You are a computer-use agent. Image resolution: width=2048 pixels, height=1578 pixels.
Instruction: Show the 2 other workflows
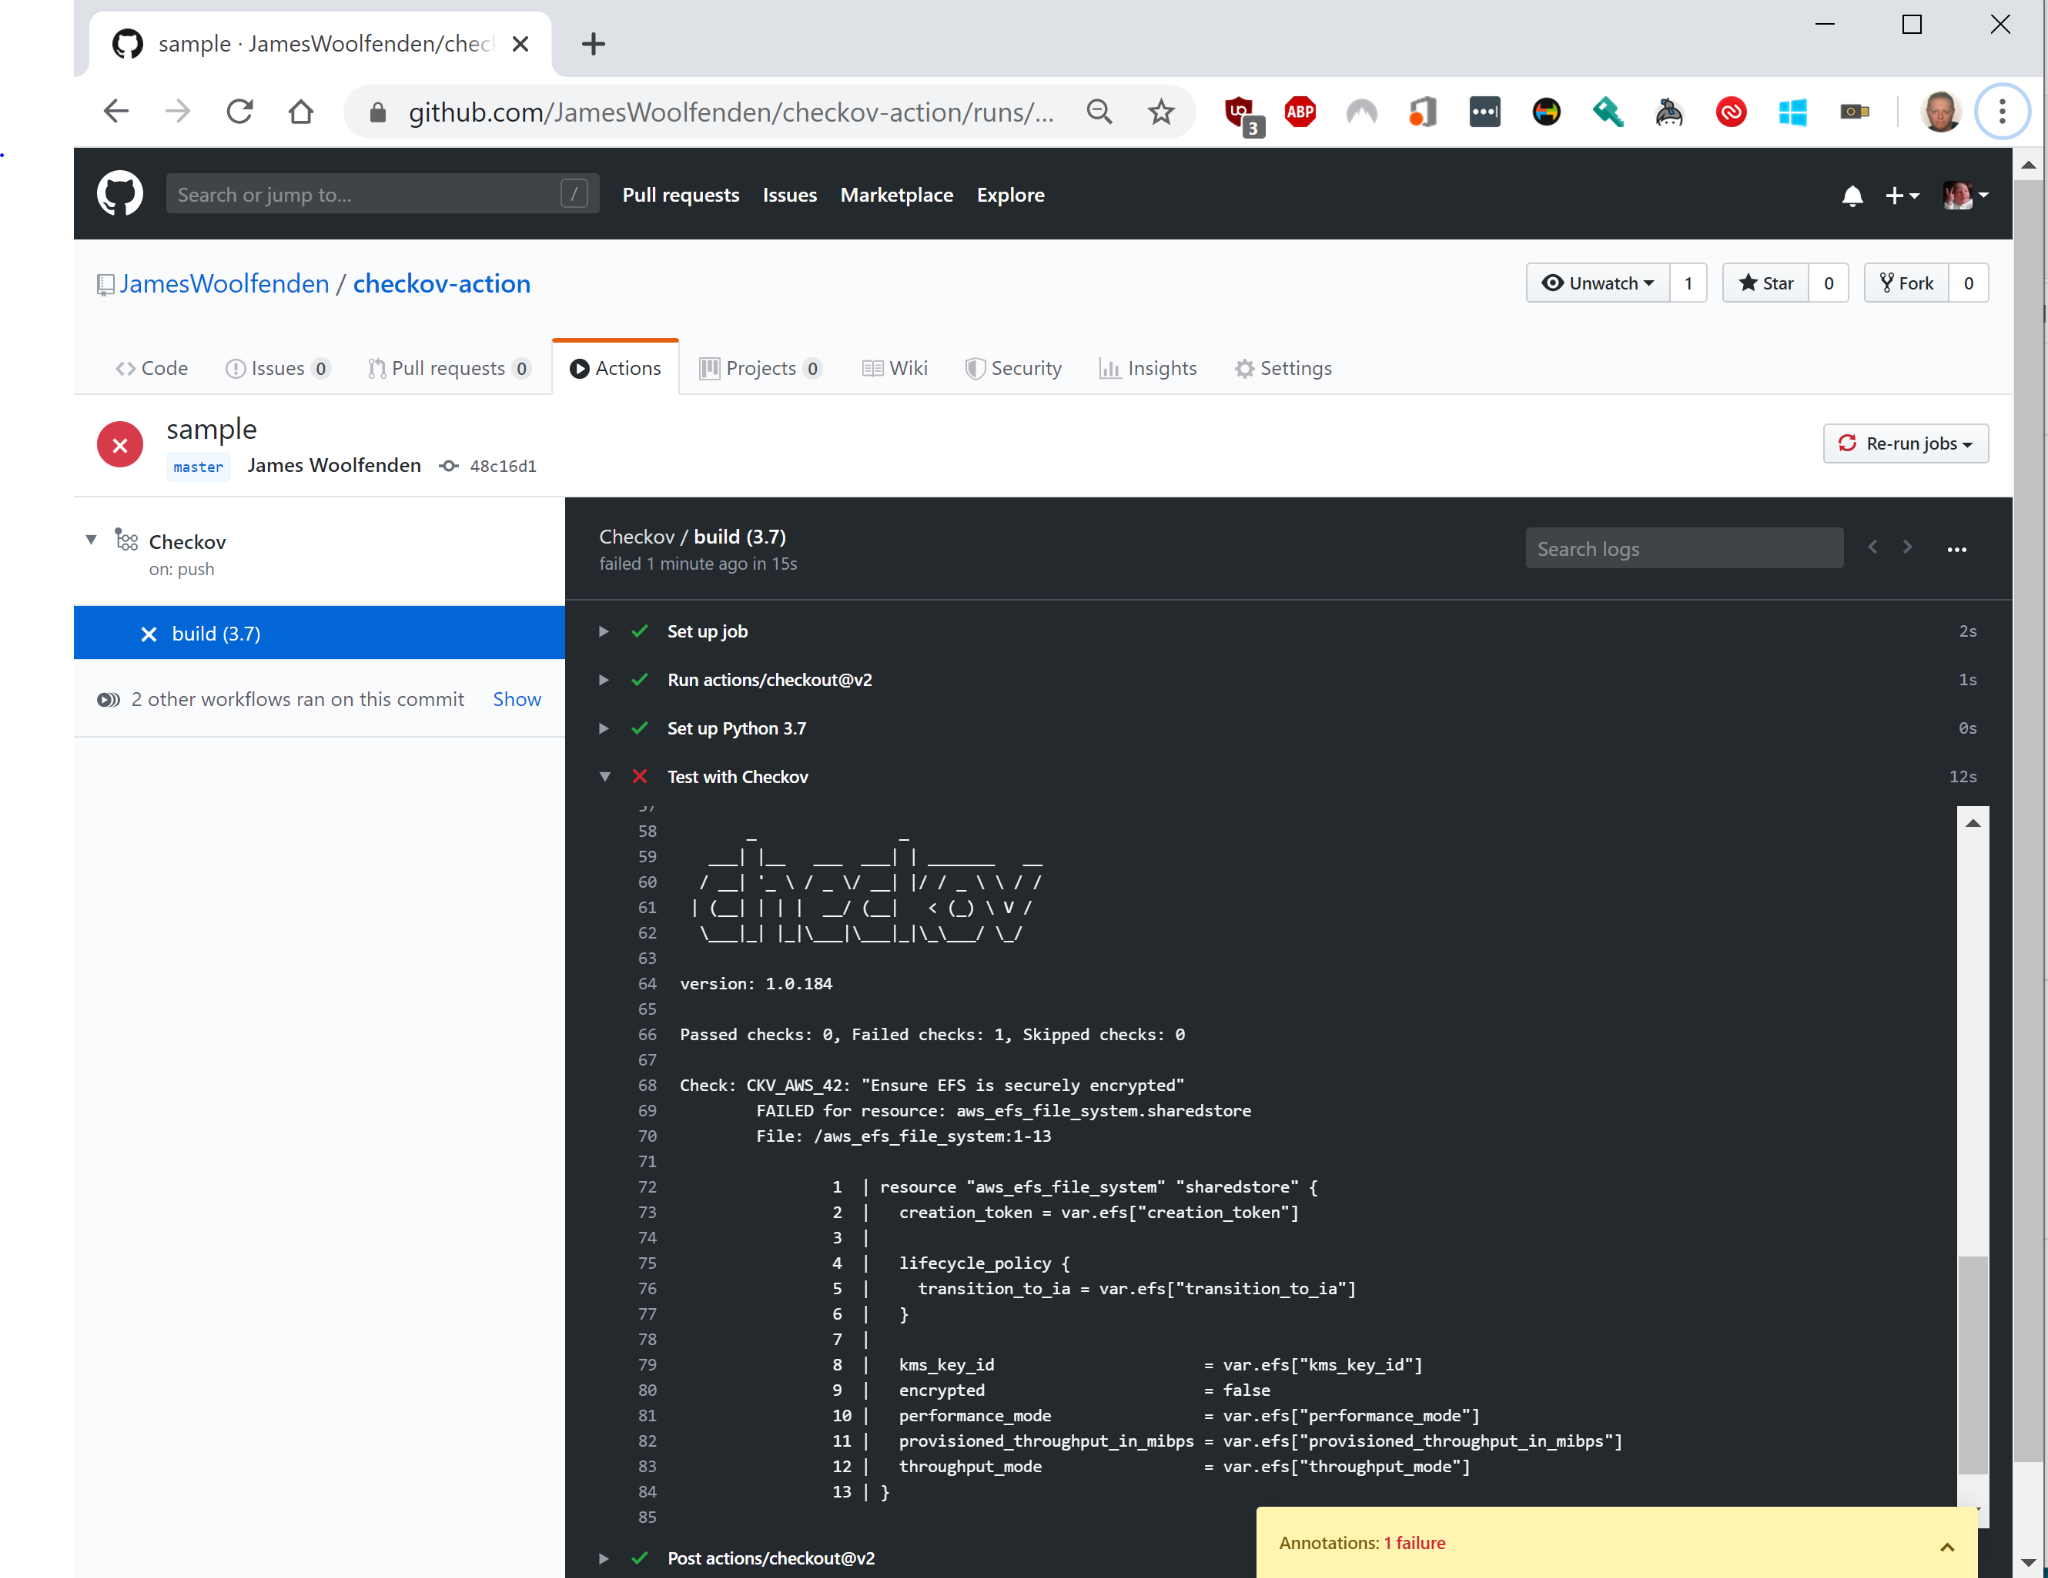(517, 699)
